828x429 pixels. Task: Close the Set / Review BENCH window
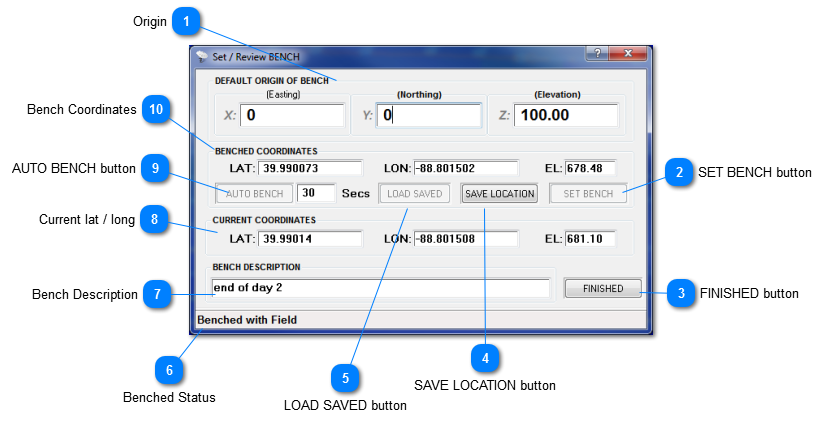coord(628,54)
